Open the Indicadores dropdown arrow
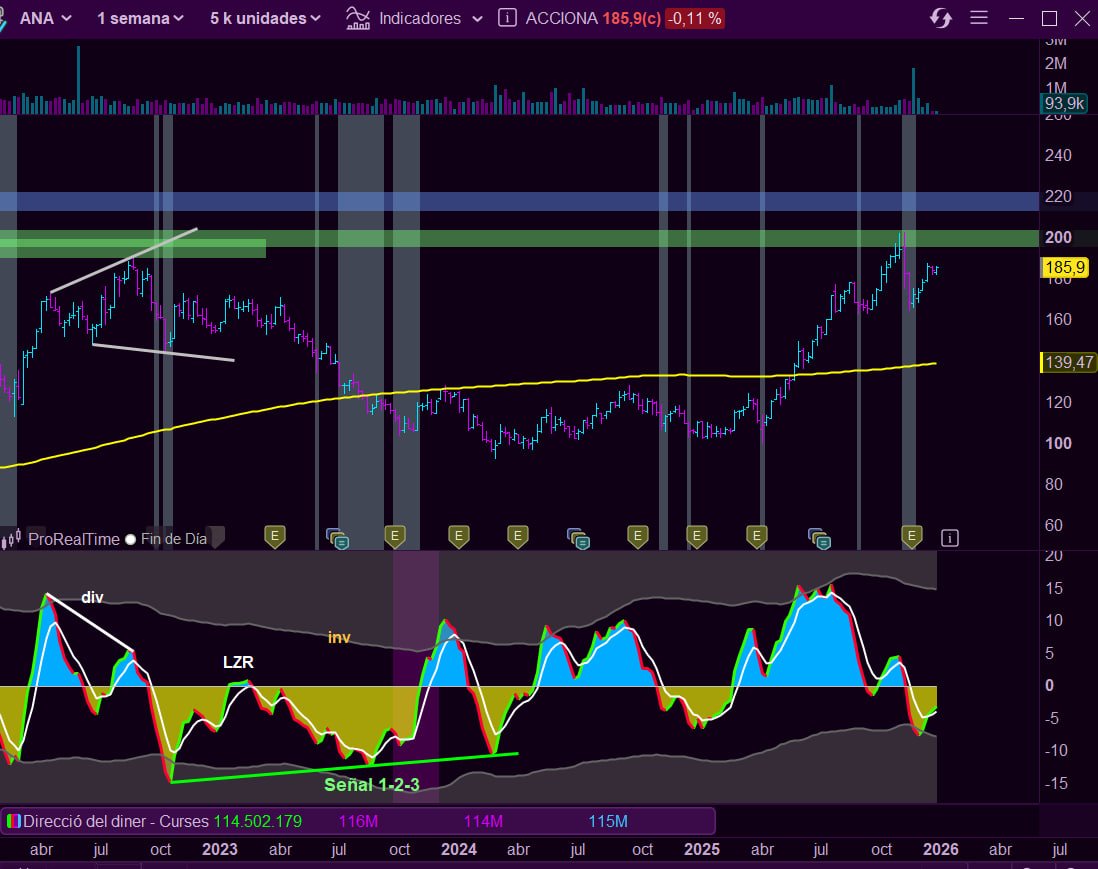 click(x=477, y=19)
